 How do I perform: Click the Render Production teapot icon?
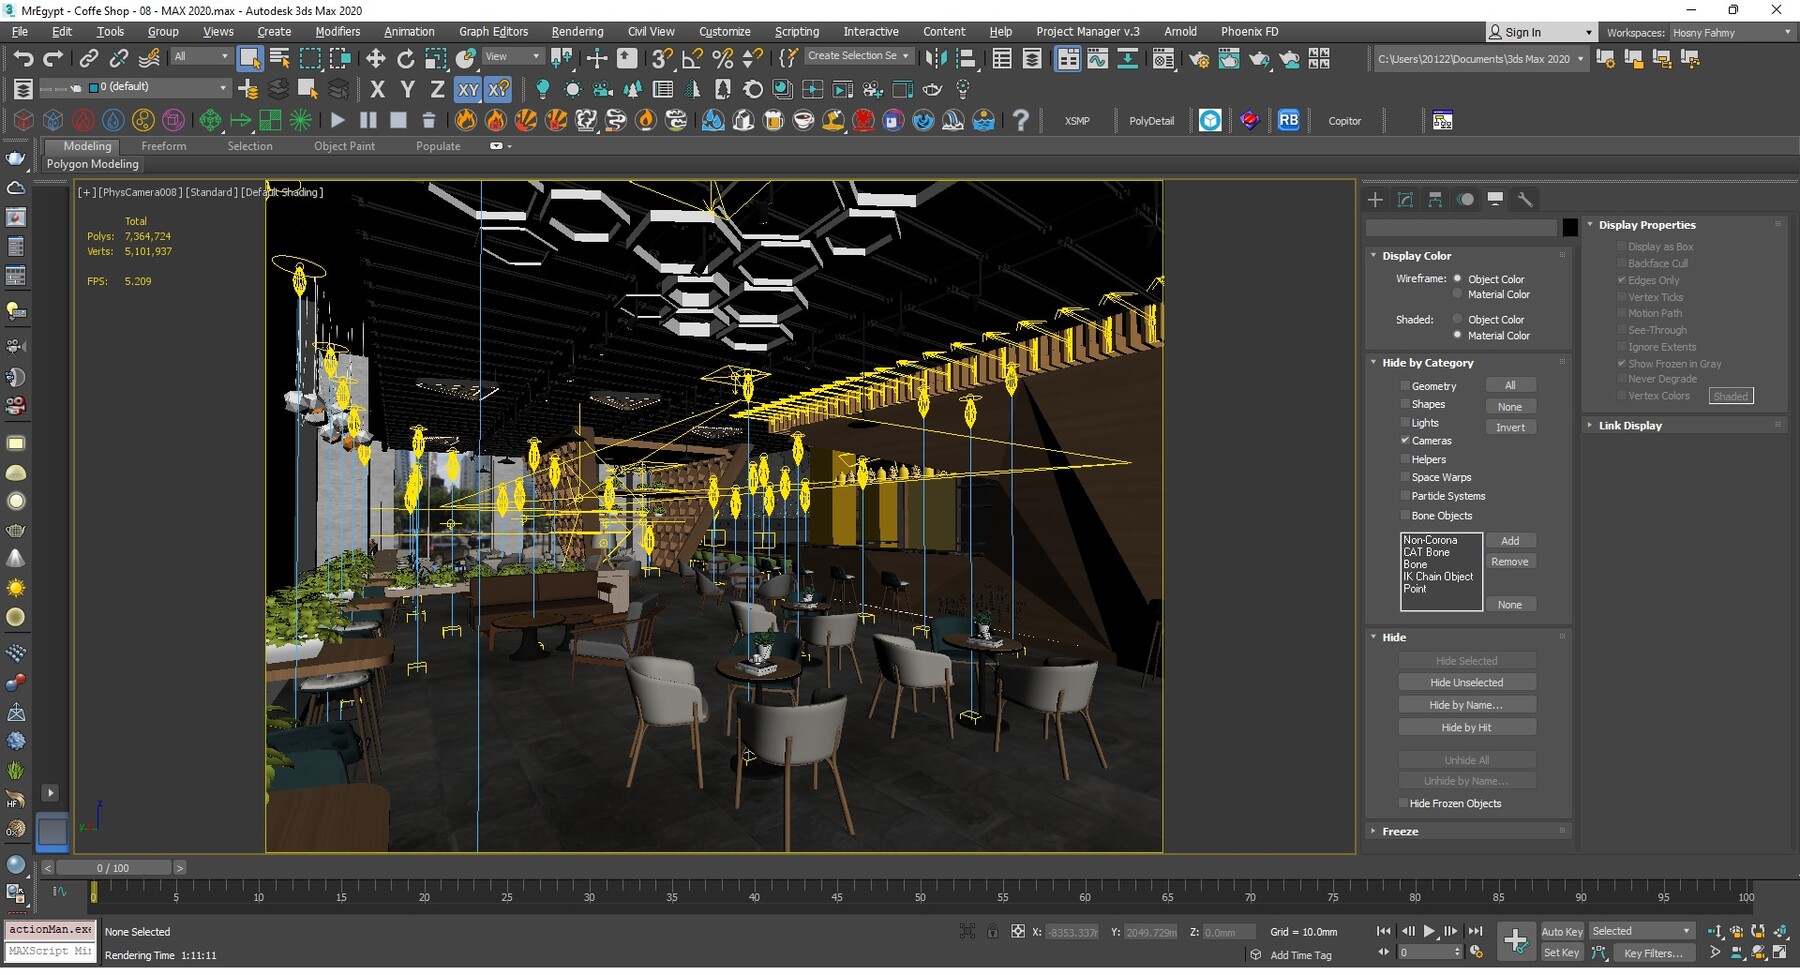pyautogui.click(x=1259, y=58)
